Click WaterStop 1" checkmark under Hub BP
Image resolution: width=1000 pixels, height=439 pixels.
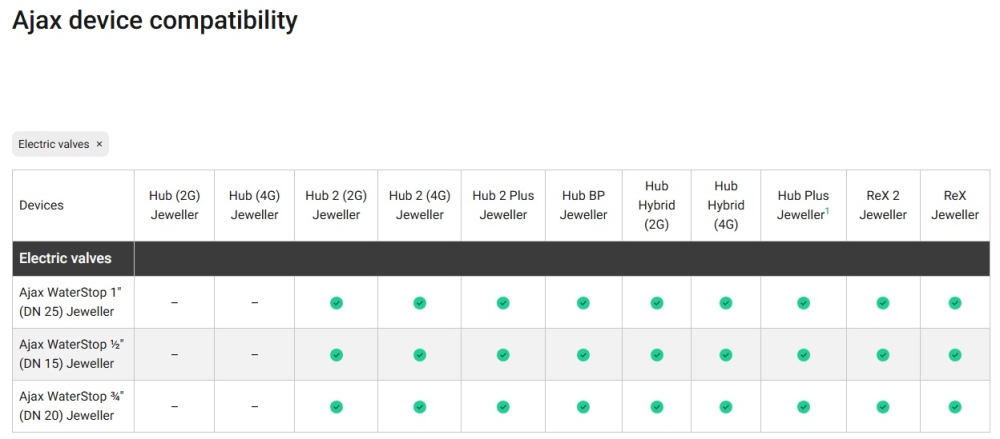584,303
